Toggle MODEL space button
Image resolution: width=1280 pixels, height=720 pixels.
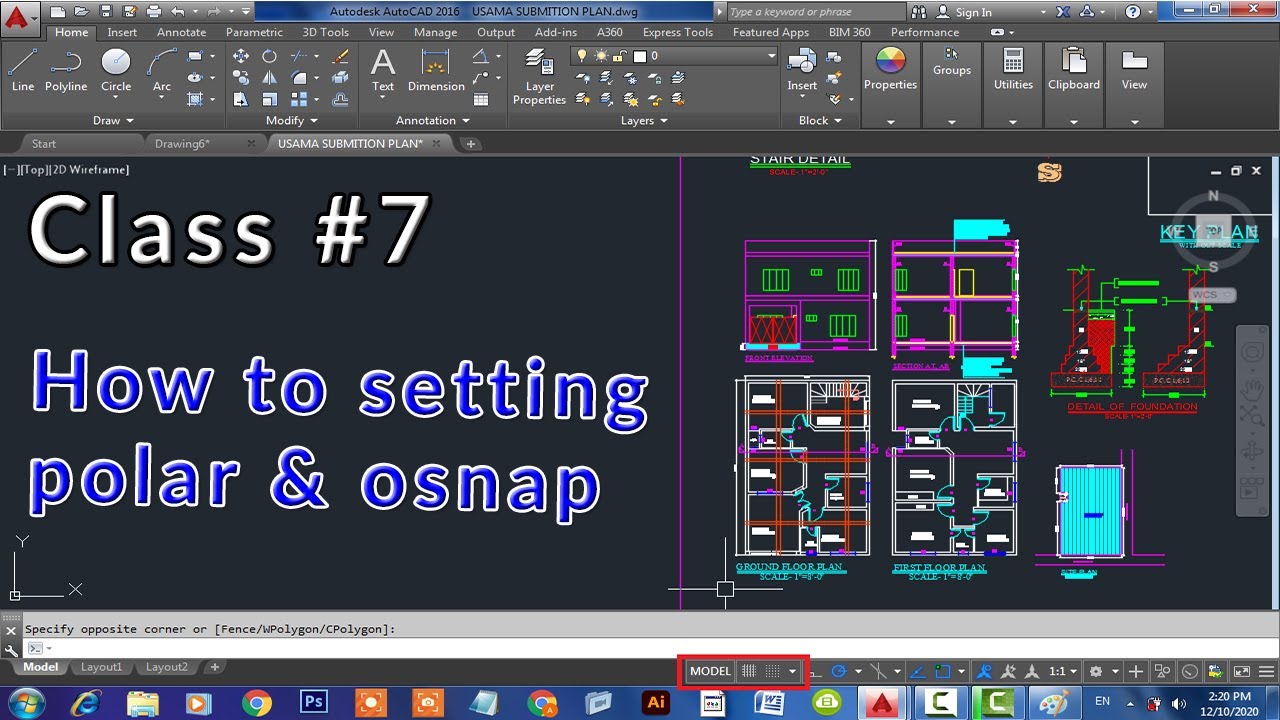710,672
